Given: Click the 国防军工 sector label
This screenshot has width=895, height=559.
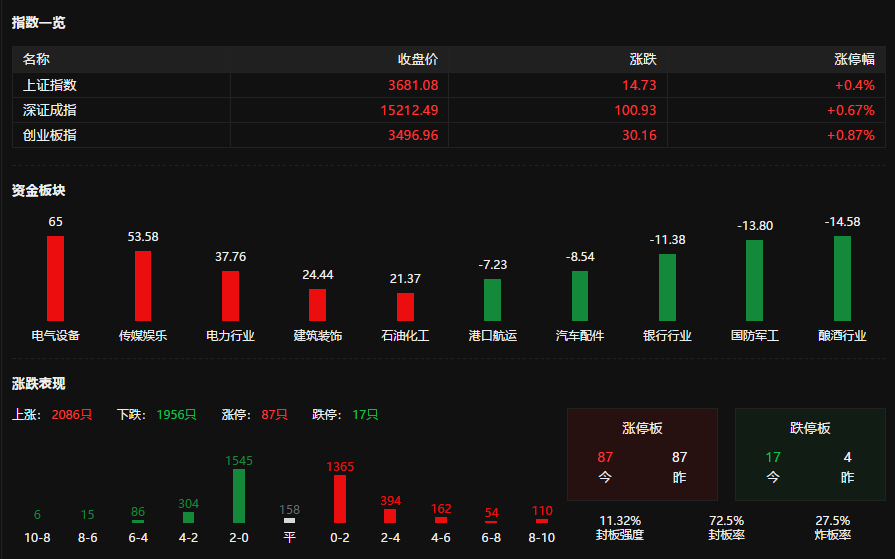Looking at the screenshot, I should [755, 336].
